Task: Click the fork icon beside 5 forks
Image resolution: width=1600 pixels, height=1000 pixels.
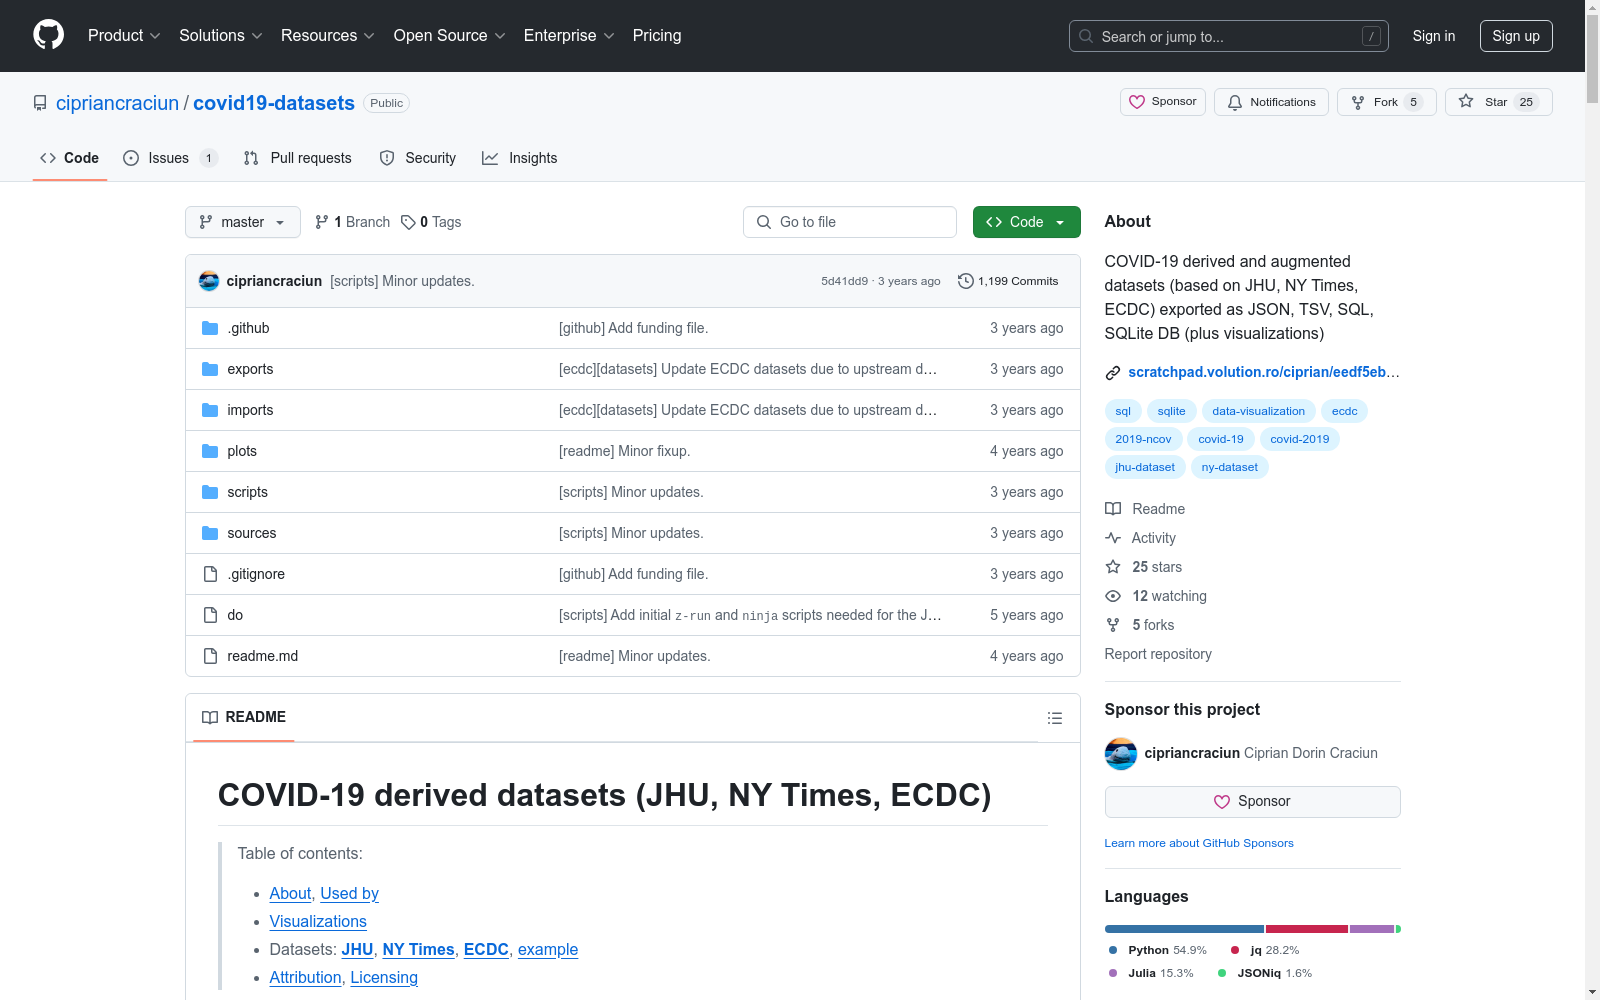Action: (x=1113, y=625)
